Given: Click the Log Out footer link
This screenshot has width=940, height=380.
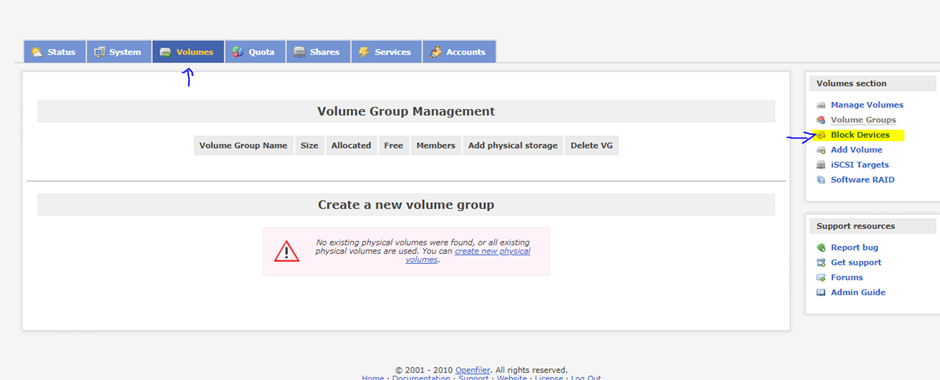Looking at the screenshot, I should [x=586, y=378].
